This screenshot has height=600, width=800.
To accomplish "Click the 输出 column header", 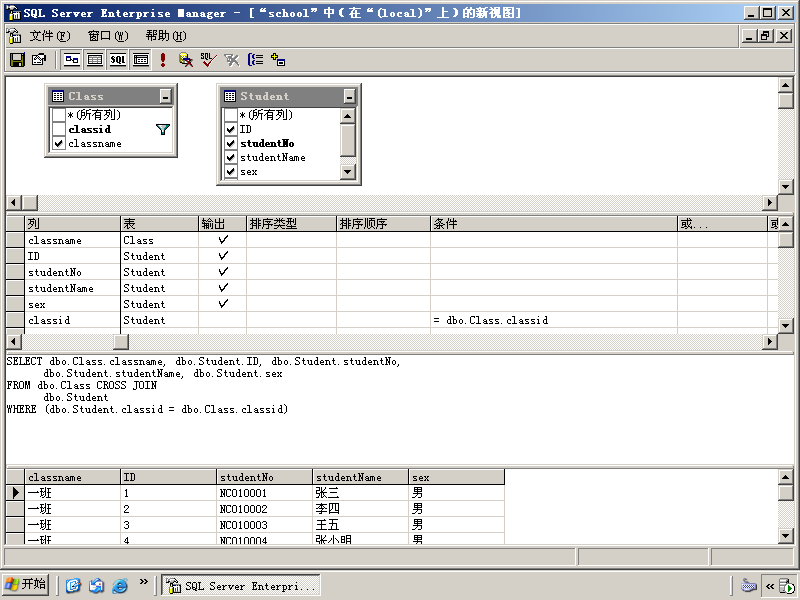I will point(222,223).
